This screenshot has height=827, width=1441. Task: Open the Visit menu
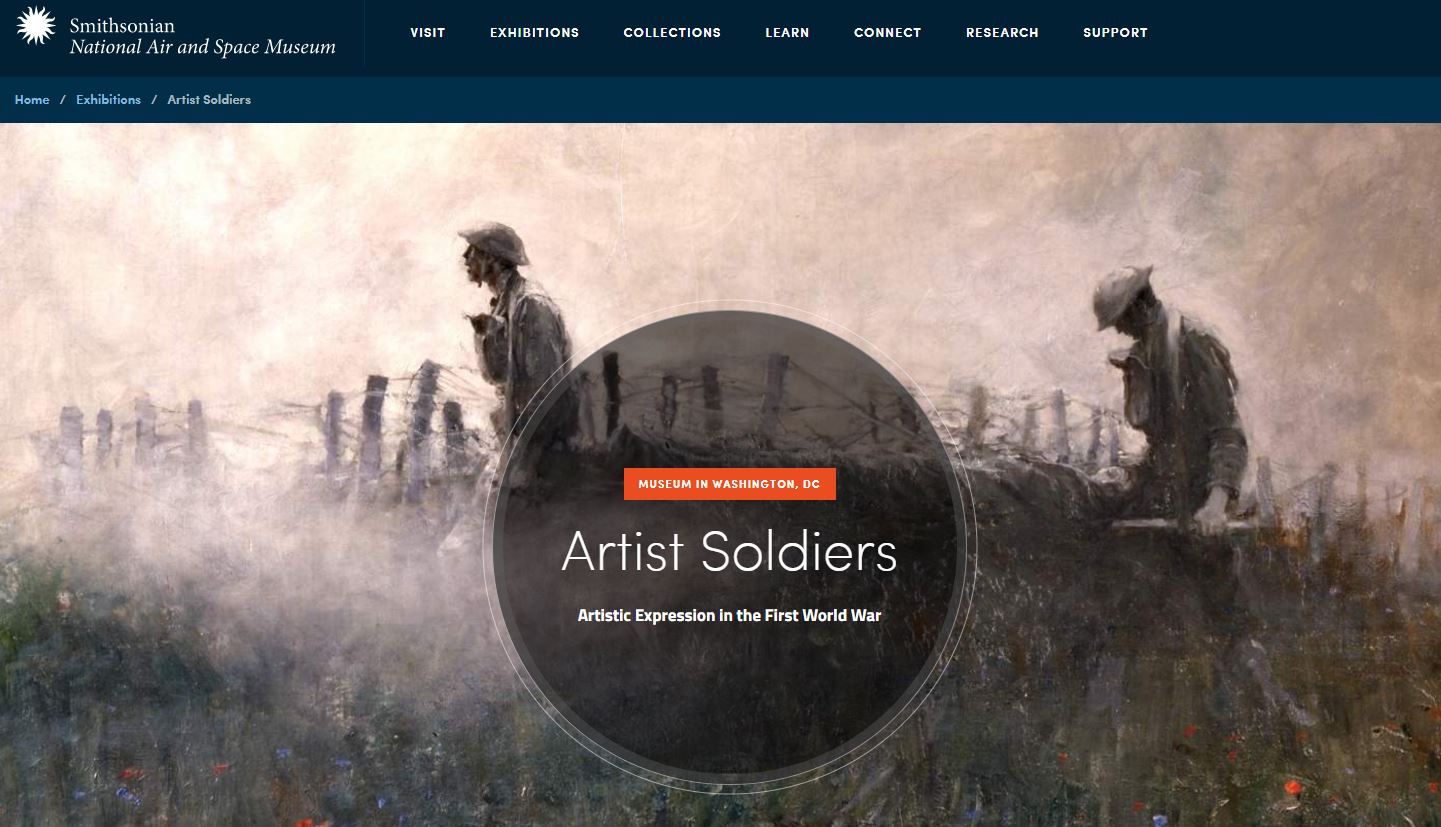428,33
